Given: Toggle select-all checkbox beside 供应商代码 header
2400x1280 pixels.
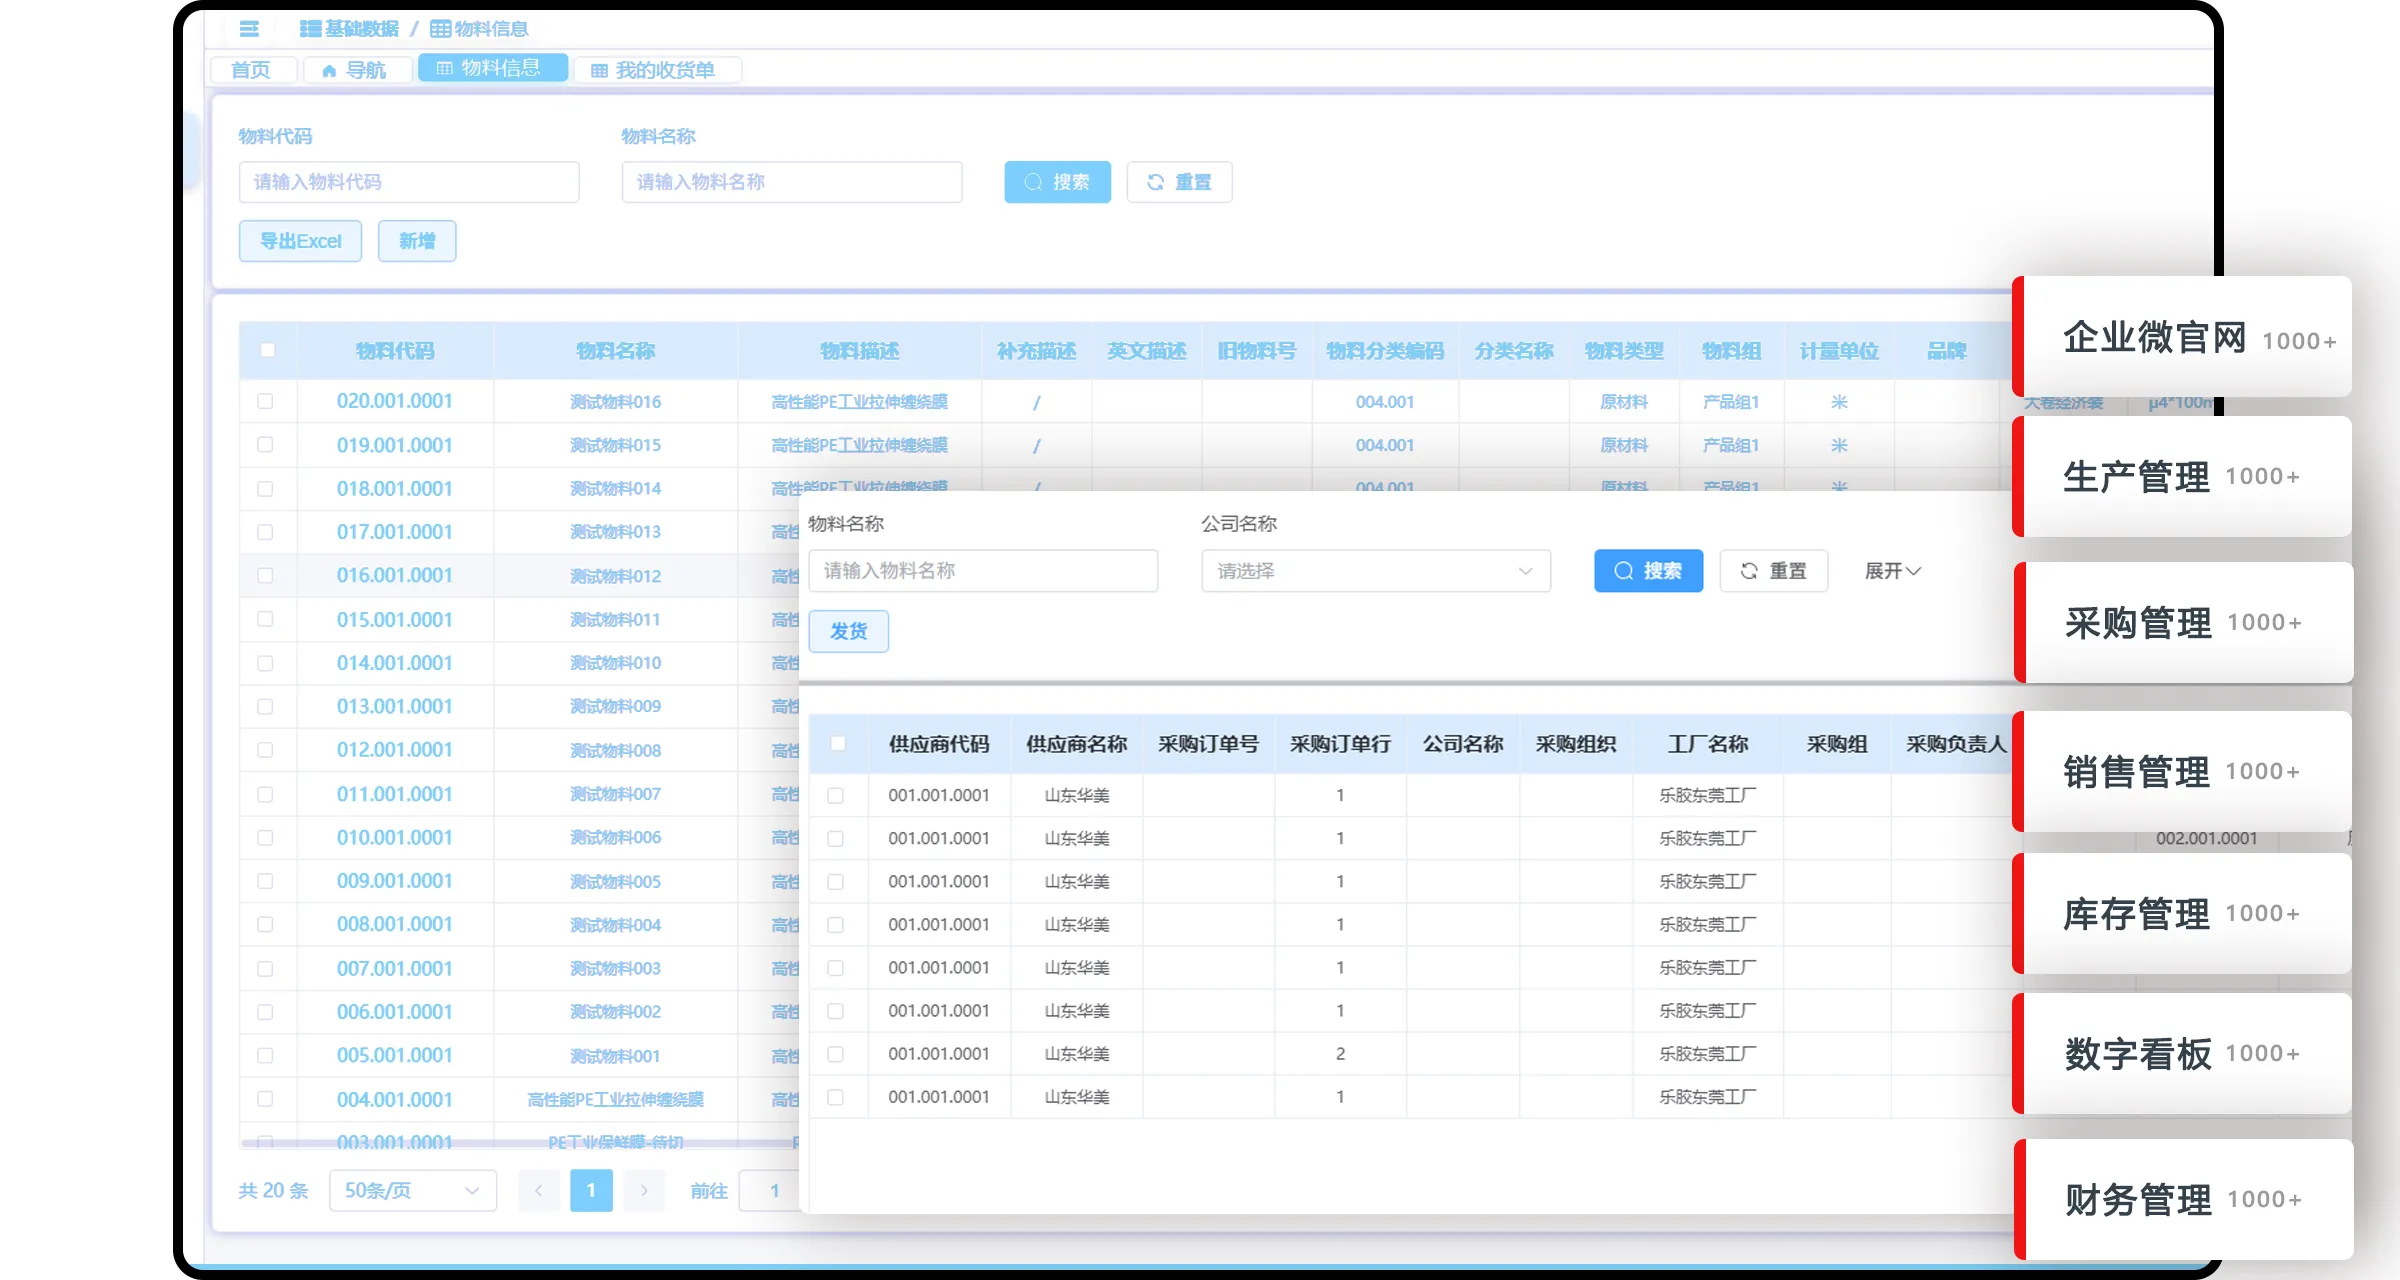Looking at the screenshot, I should point(838,743).
